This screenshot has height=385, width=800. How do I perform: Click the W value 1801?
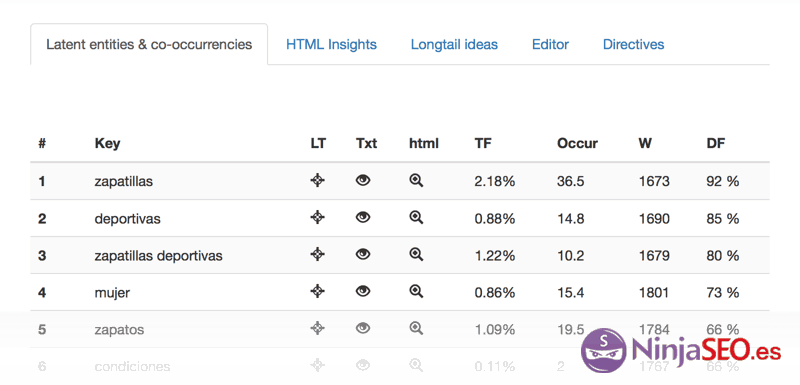pyautogui.click(x=654, y=293)
